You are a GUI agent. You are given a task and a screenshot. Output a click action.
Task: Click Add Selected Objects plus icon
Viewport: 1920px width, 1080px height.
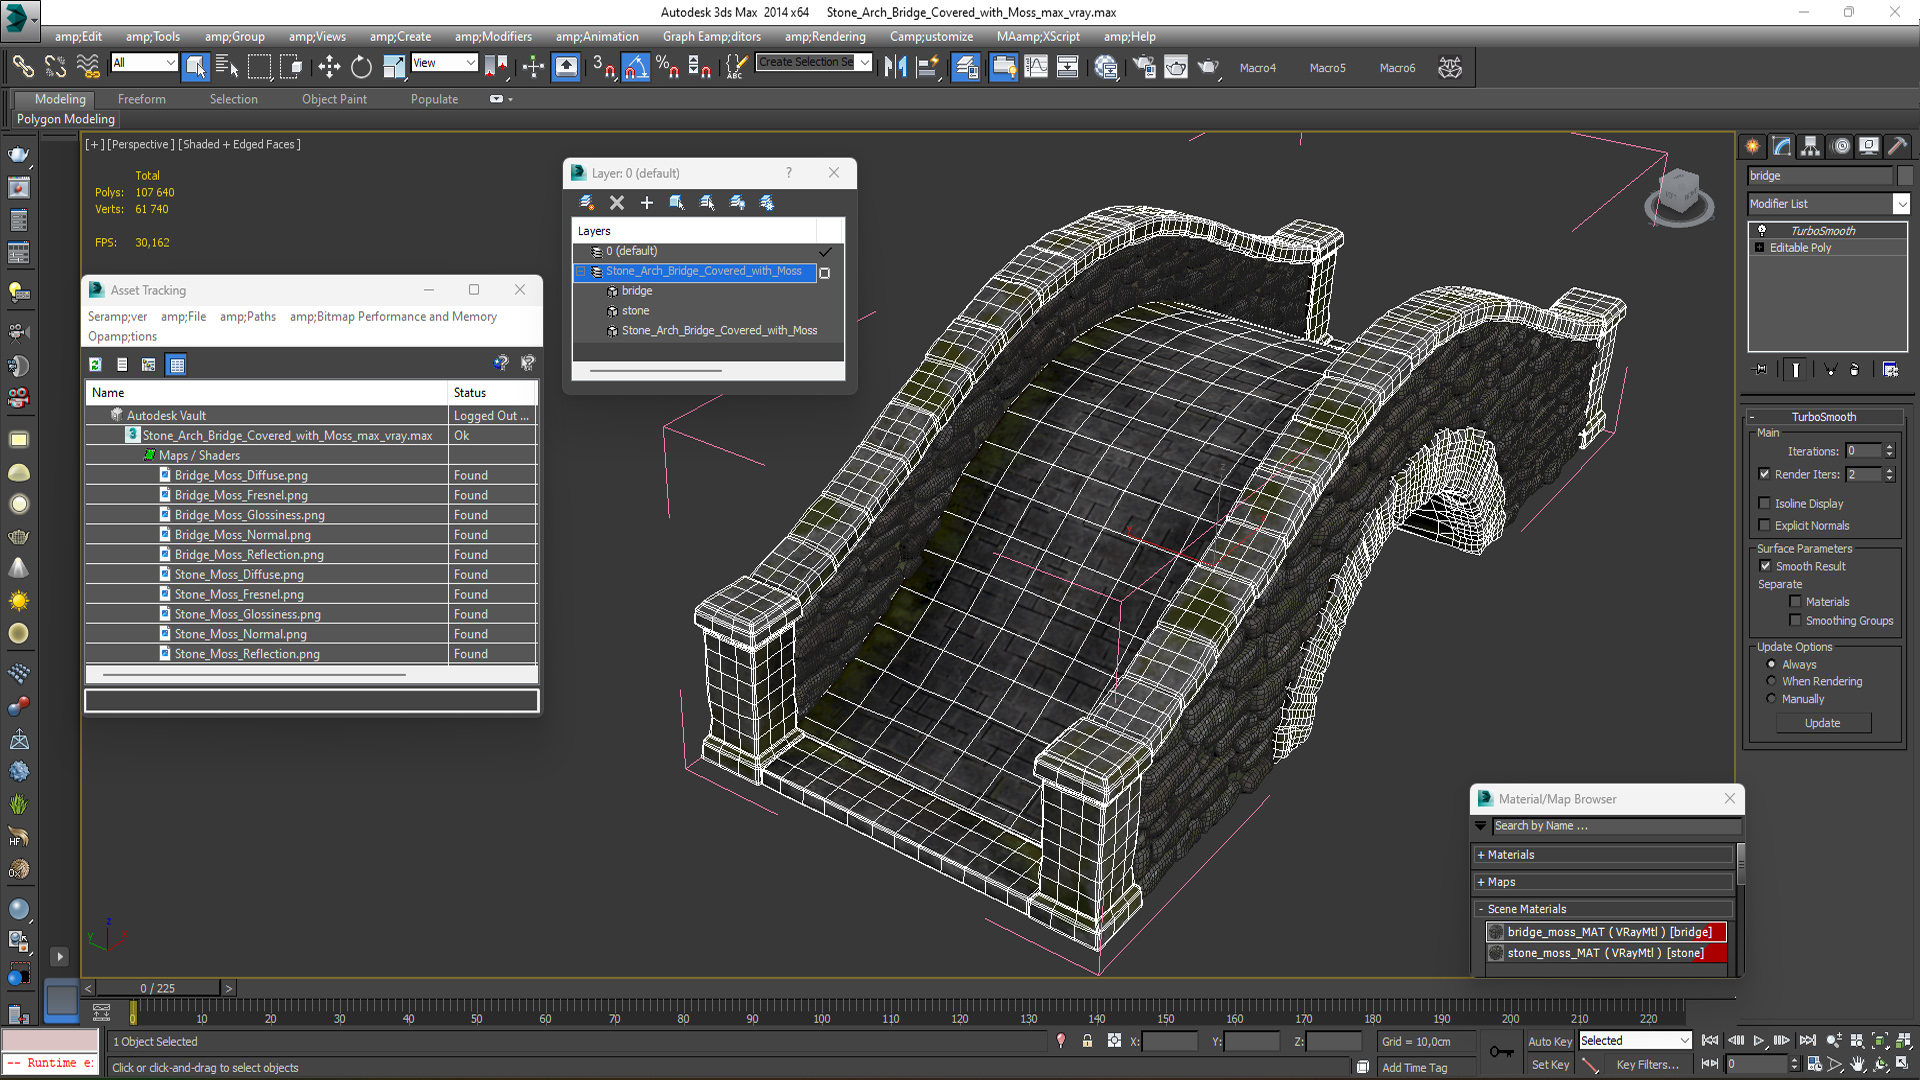click(x=647, y=202)
